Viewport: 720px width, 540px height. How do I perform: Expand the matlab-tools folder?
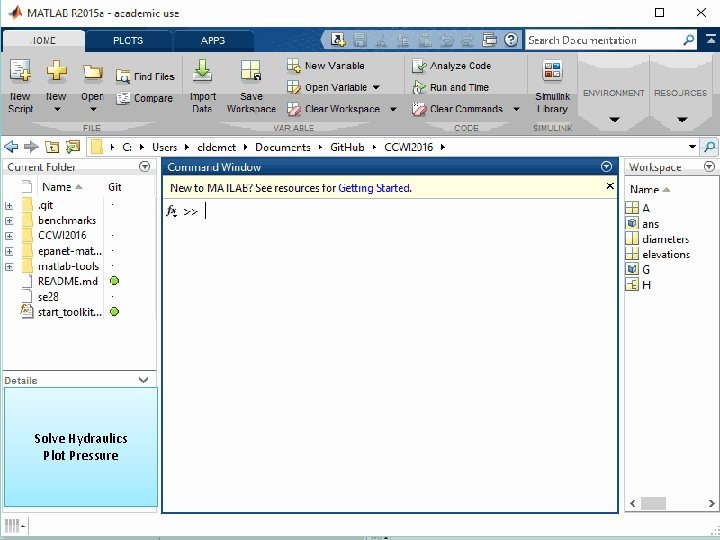(9, 267)
